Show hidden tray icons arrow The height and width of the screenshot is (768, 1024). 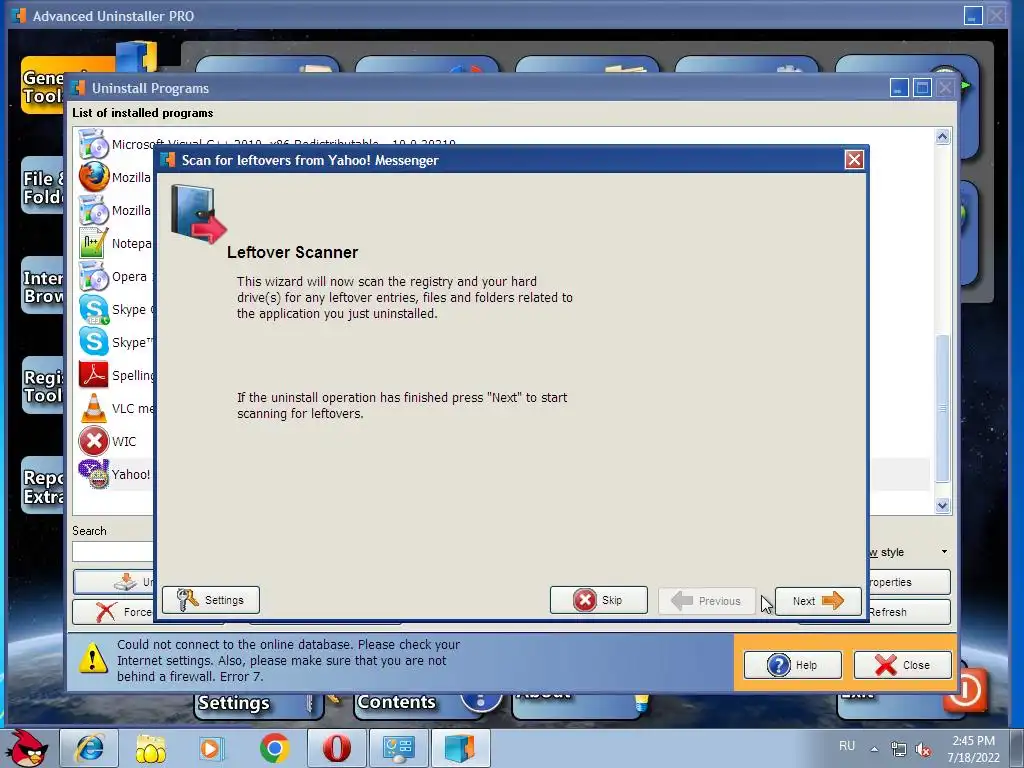coord(874,748)
